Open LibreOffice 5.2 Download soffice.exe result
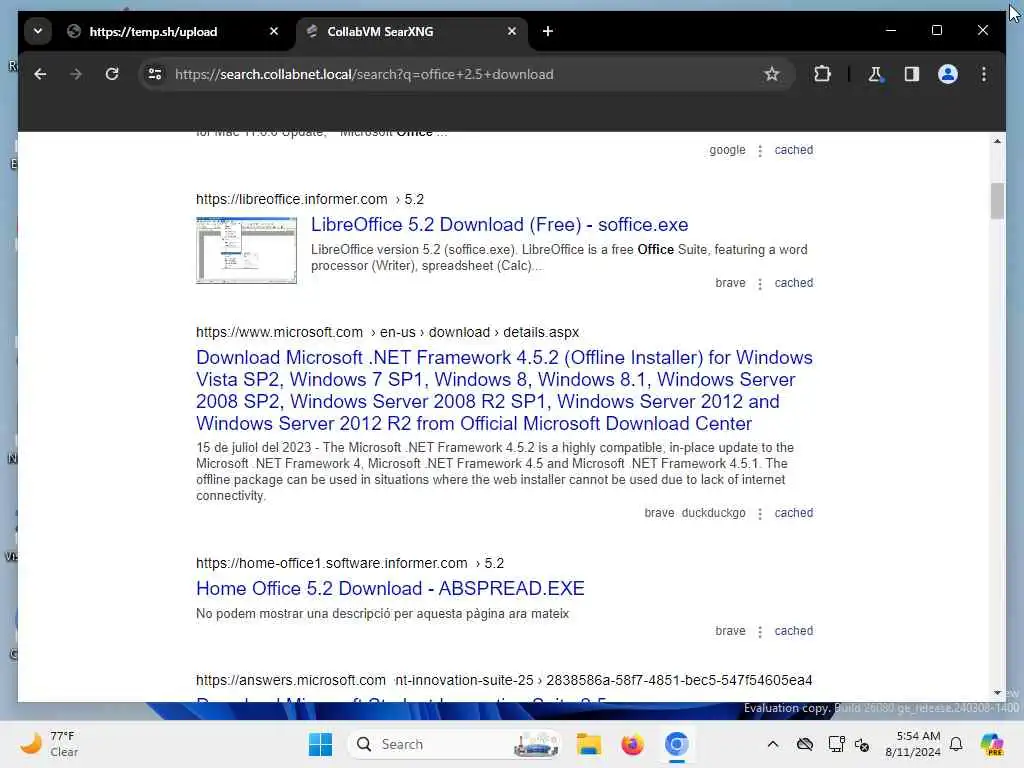1024x768 pixels. click(x=499, y=225)
